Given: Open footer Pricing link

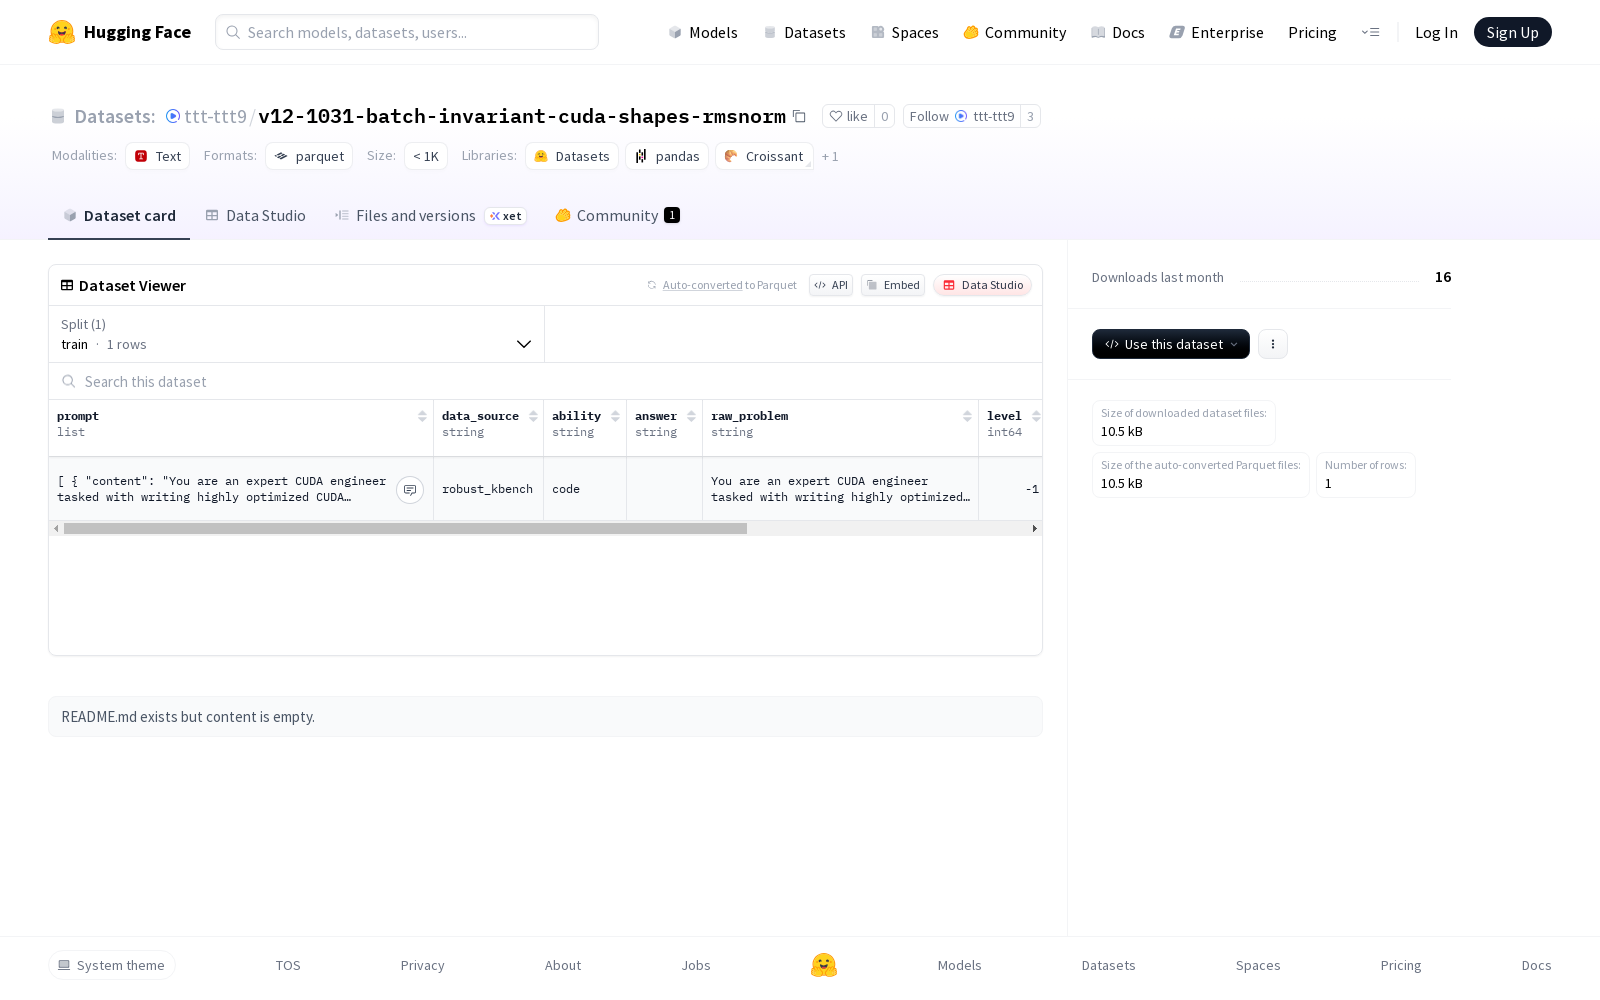Looking at the screenshot, I should (1401, 965).
